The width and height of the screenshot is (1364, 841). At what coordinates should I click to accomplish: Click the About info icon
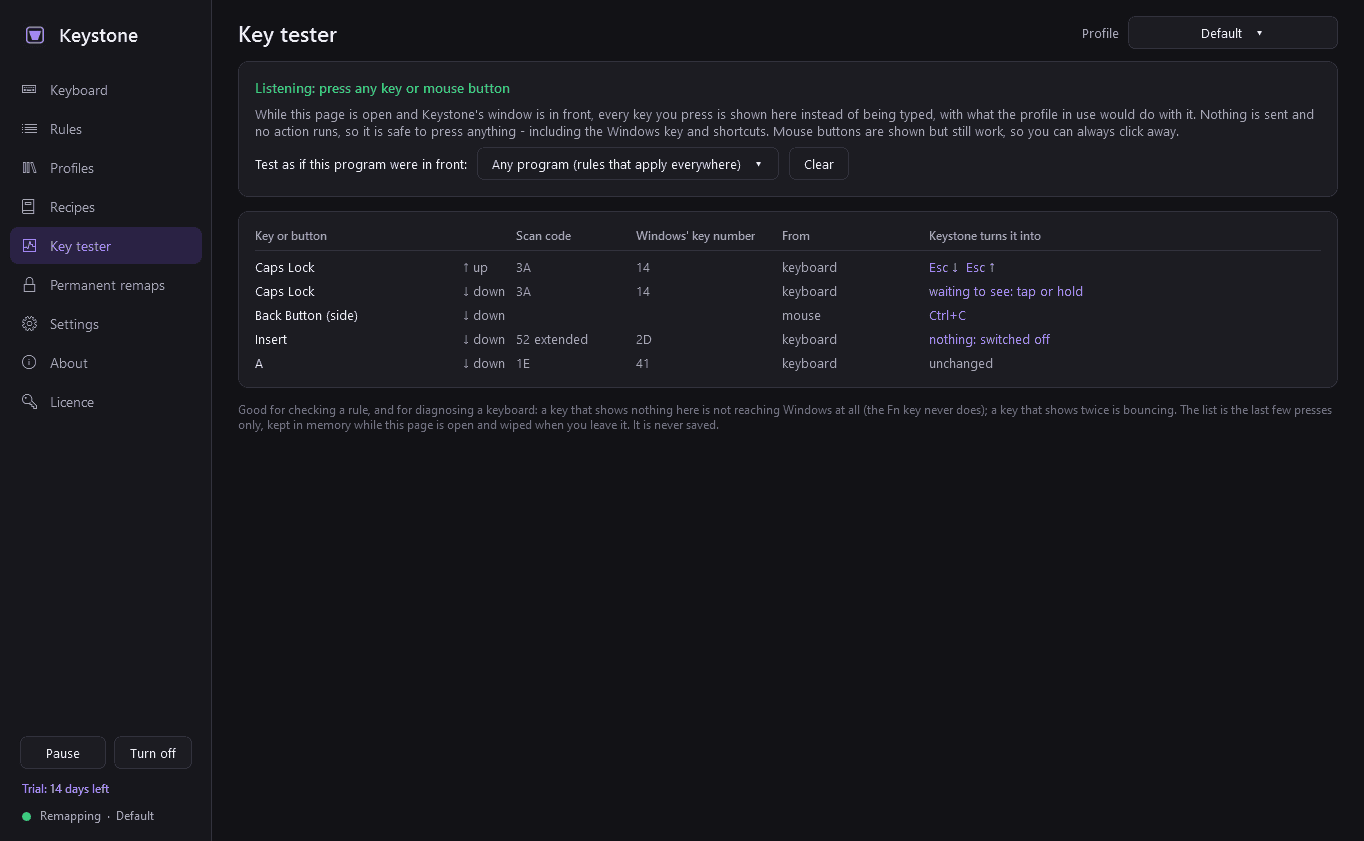(x=29, y=363)
